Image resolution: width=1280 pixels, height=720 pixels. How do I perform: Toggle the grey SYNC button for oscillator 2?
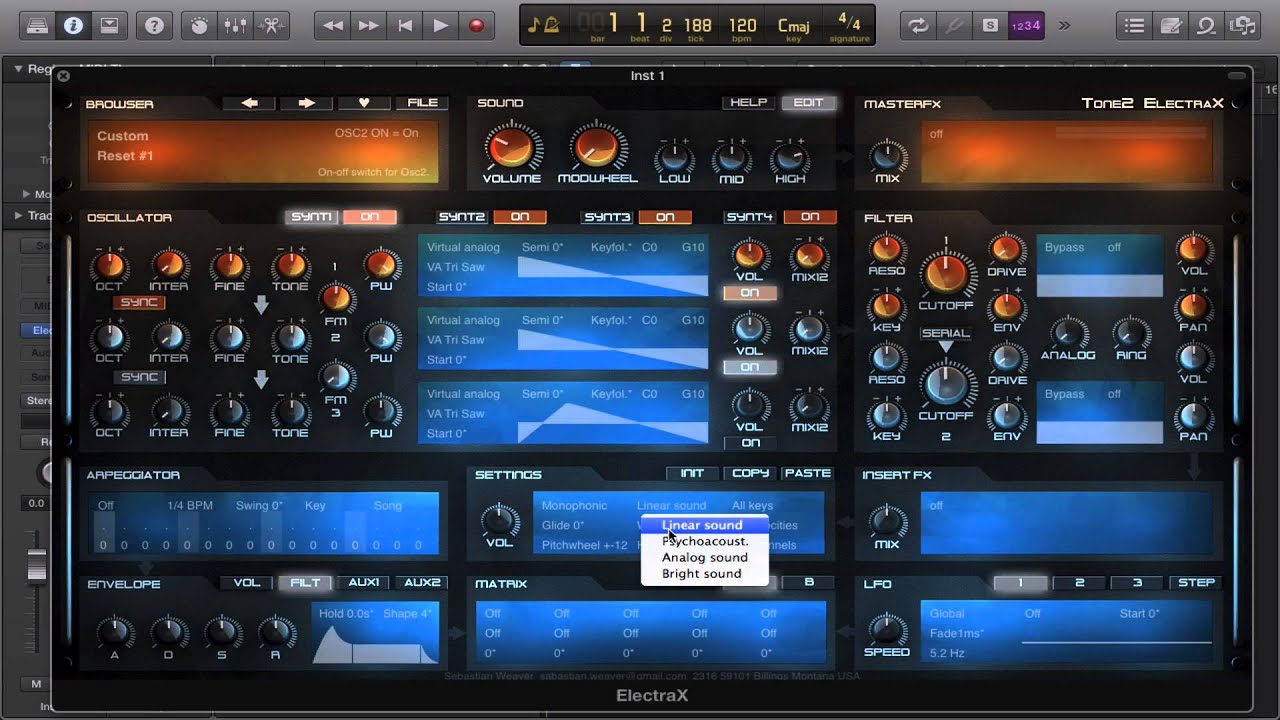(139, 377)
